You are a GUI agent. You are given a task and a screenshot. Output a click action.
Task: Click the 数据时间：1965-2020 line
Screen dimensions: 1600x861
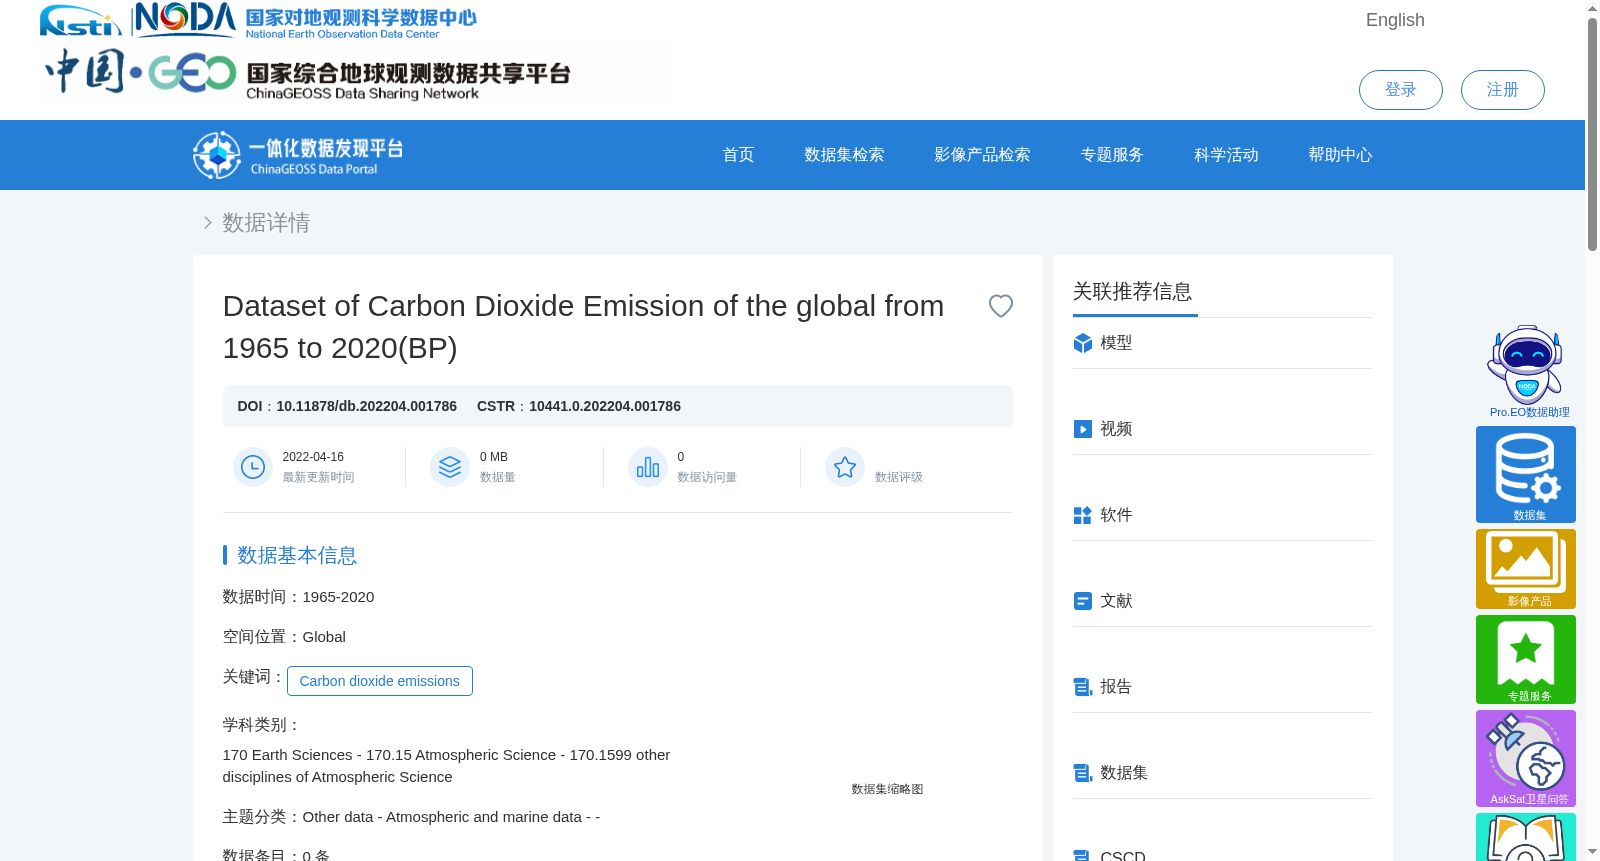click(x=298, y=597)
